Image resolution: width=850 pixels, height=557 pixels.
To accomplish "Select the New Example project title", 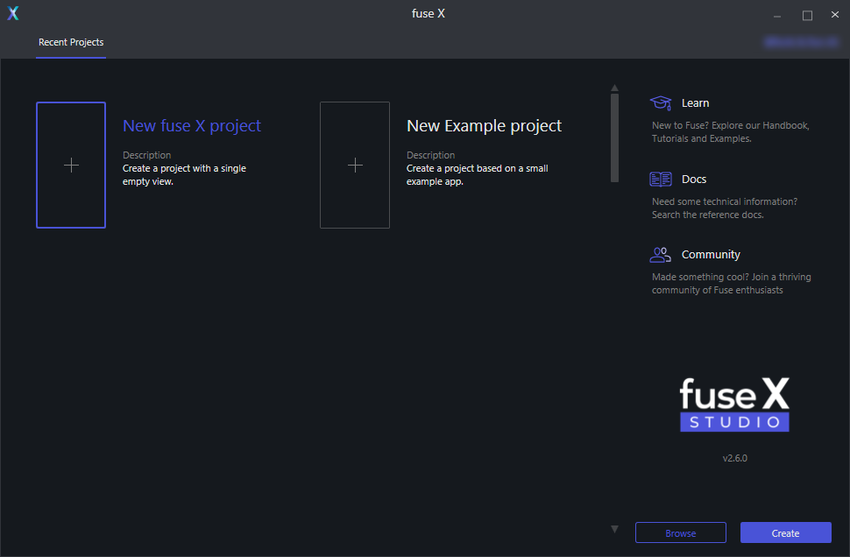I will [x=484, y=126].
